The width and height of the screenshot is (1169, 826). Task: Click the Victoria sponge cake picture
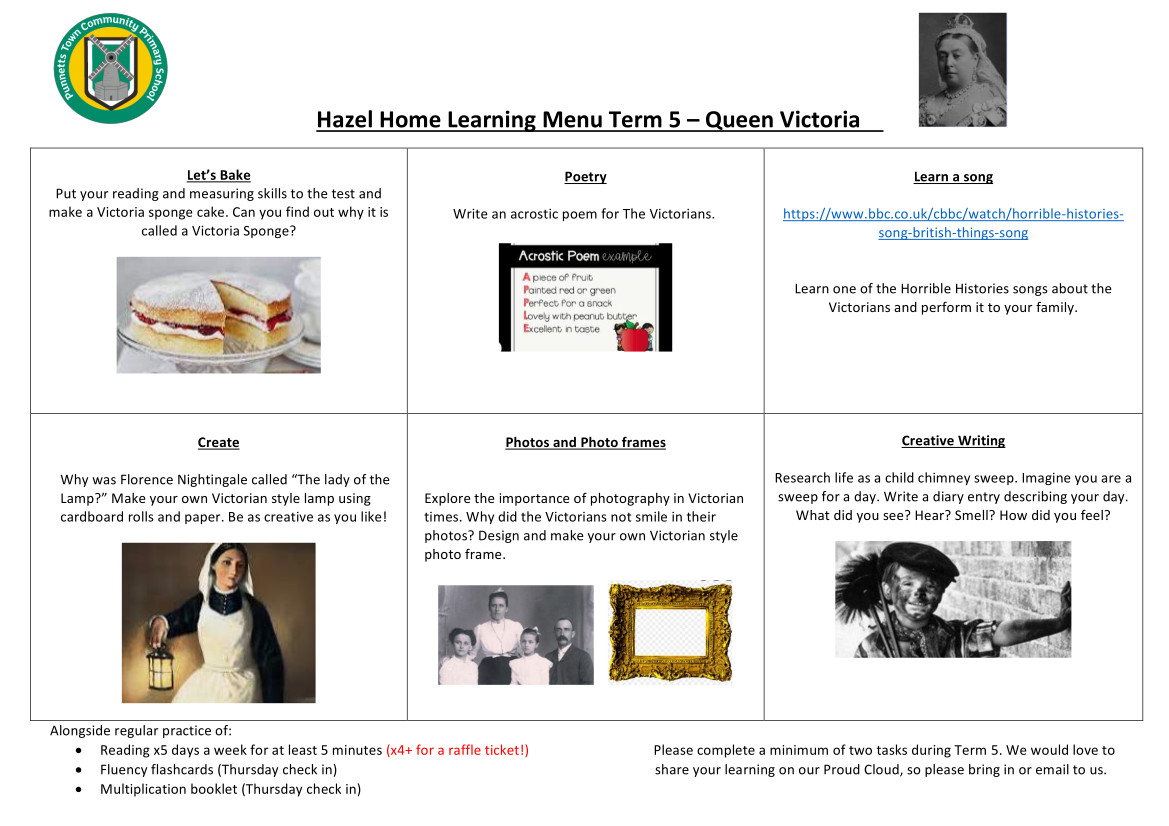tap(218, 315)
